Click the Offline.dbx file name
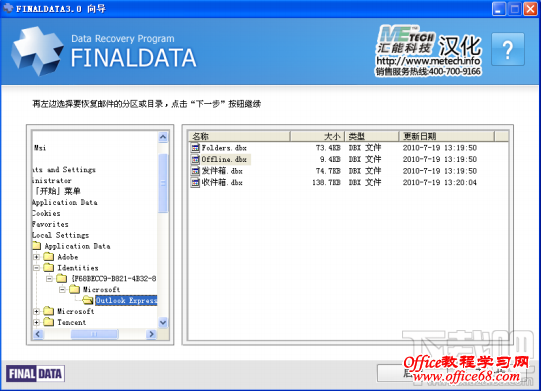This screenshot has height=391, width=542. [x=224, y=159]
